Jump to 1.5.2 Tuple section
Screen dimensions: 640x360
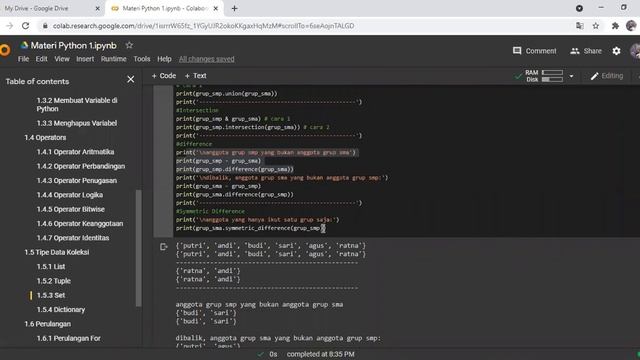53,281
